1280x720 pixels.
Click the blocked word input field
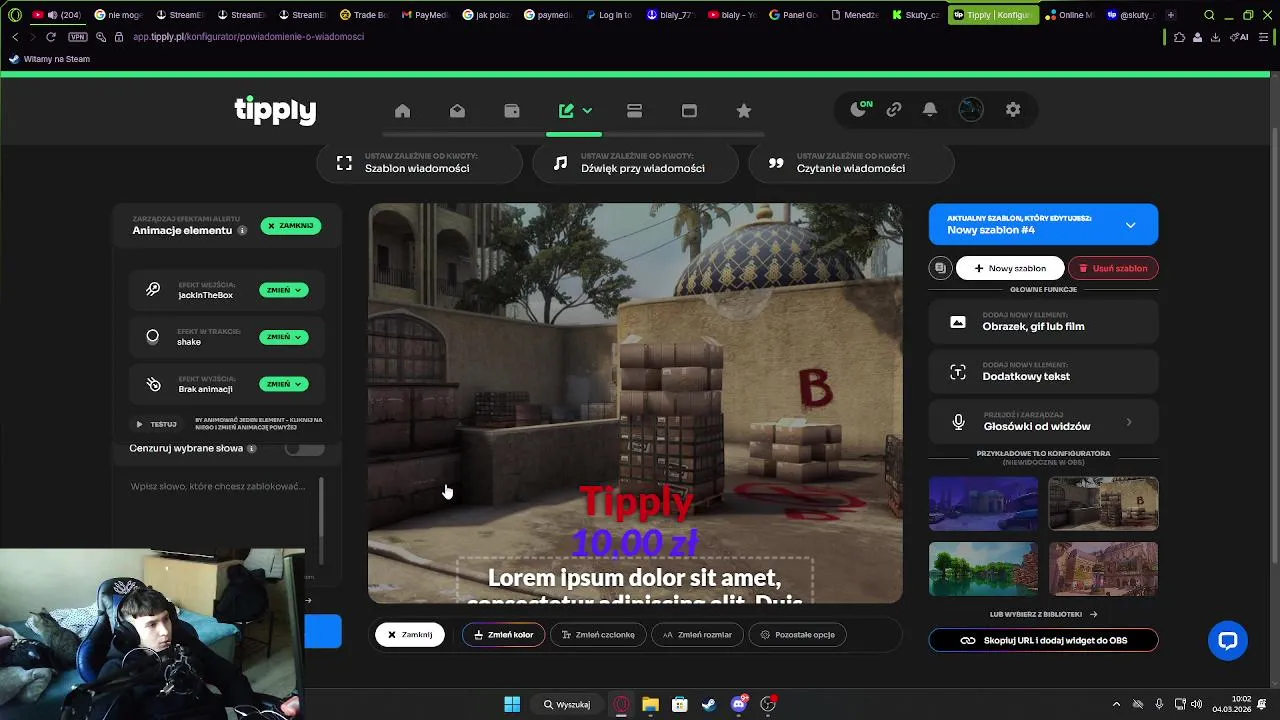218,486
